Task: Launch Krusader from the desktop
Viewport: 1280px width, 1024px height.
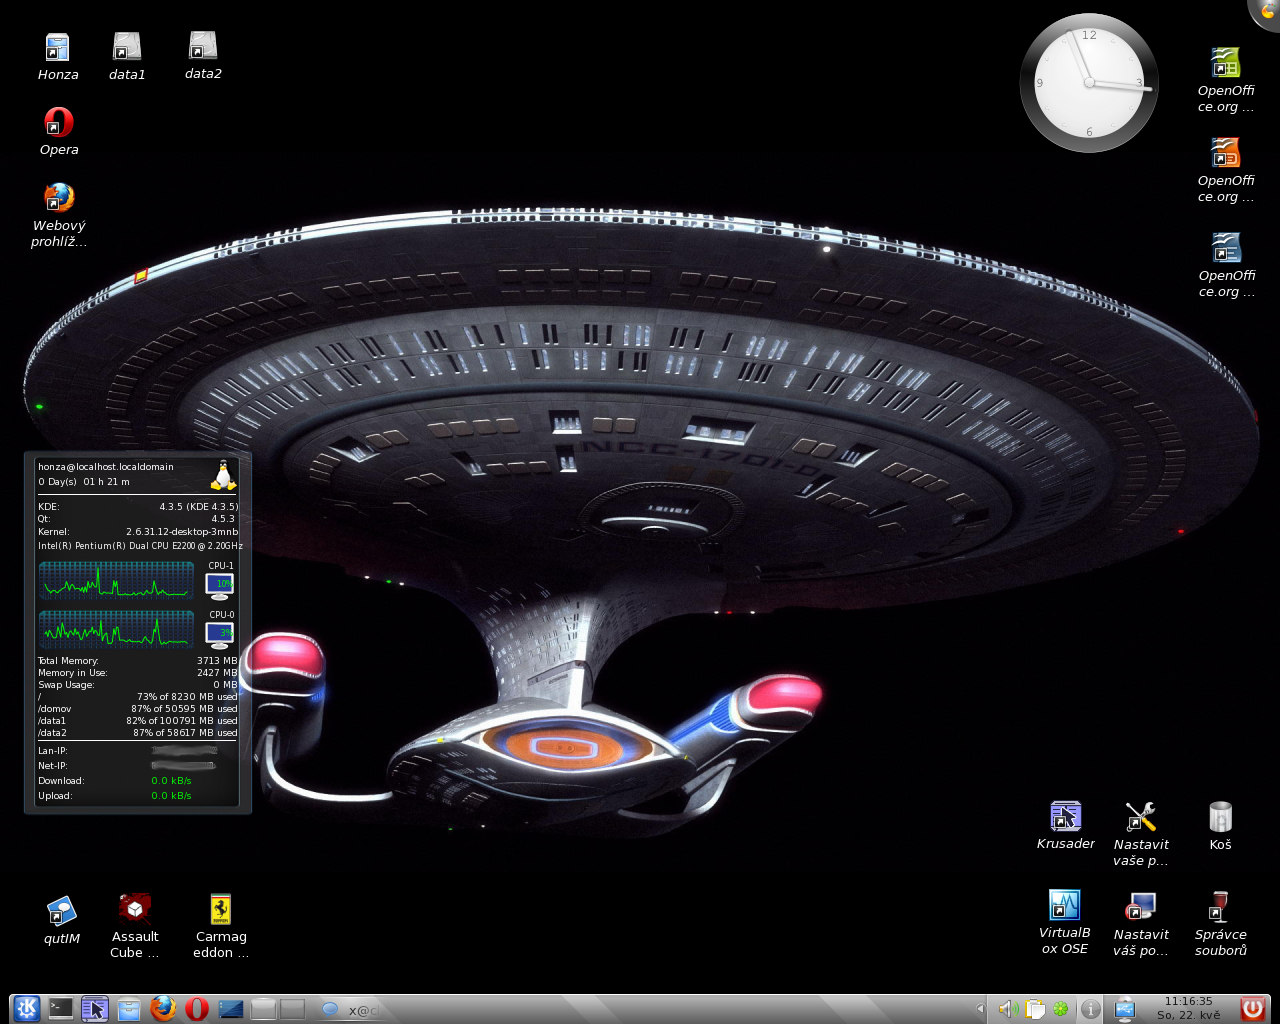Action: 1066,825
